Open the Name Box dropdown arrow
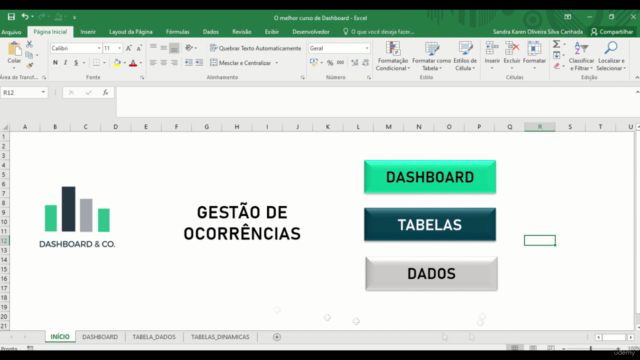640x360 pixels. tap(43, 93)
